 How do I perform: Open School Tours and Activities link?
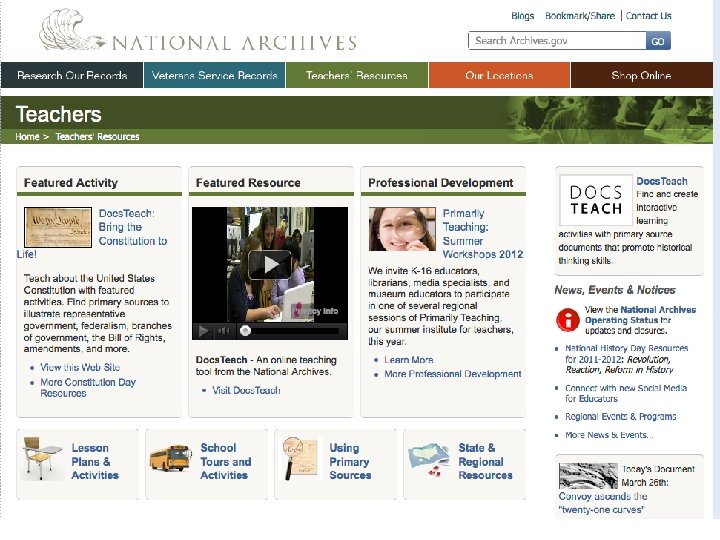click(x=225, y=461)
